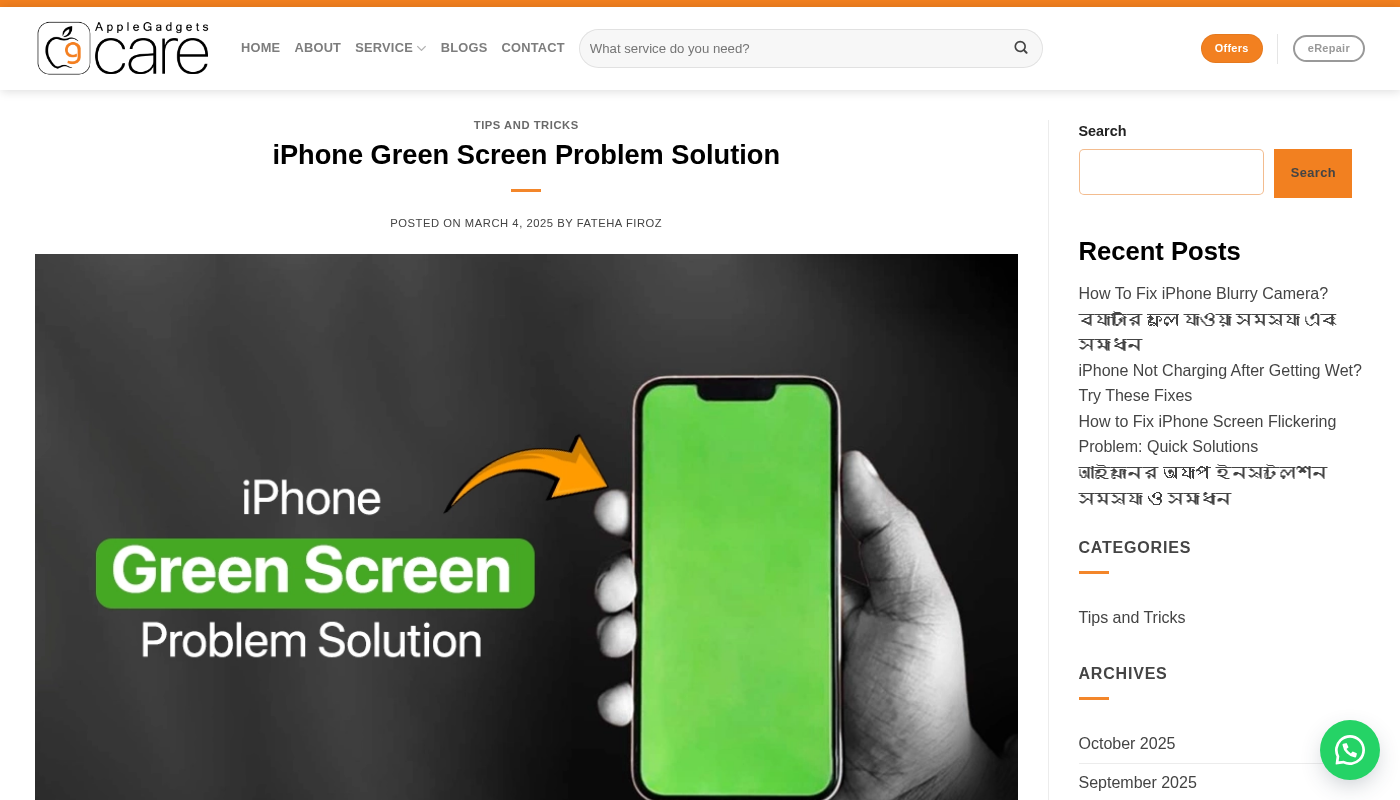Select Contact in the navigation
Image resolution: width=1400 pixels, height=800 pixels.
tap(533, 48)
